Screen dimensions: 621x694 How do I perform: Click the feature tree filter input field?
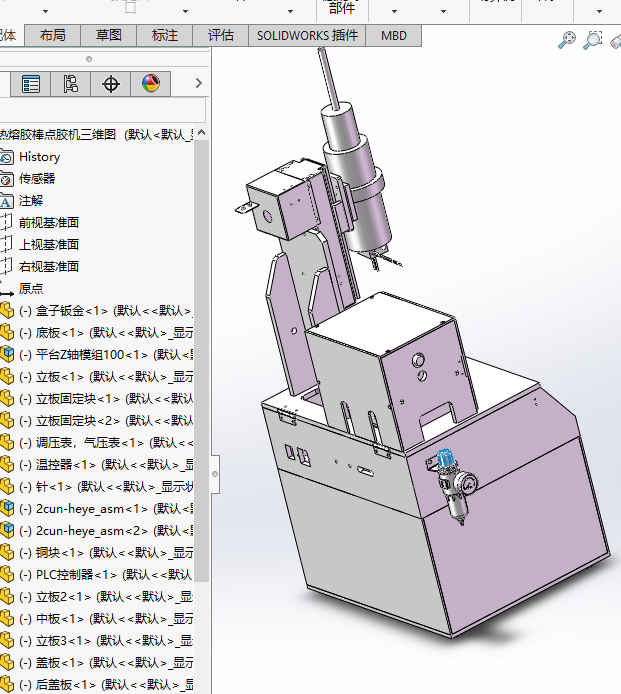tap(103, 109)
